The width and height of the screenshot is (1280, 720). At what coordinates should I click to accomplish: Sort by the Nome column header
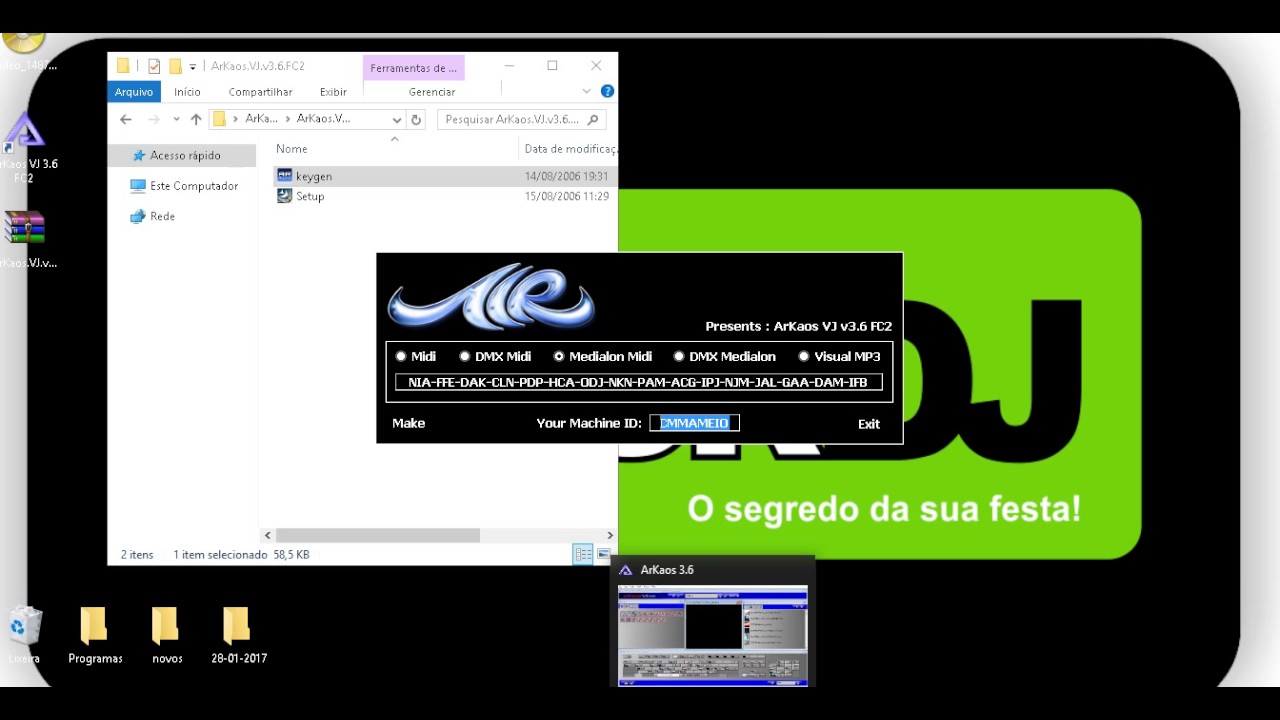(292, 149)
